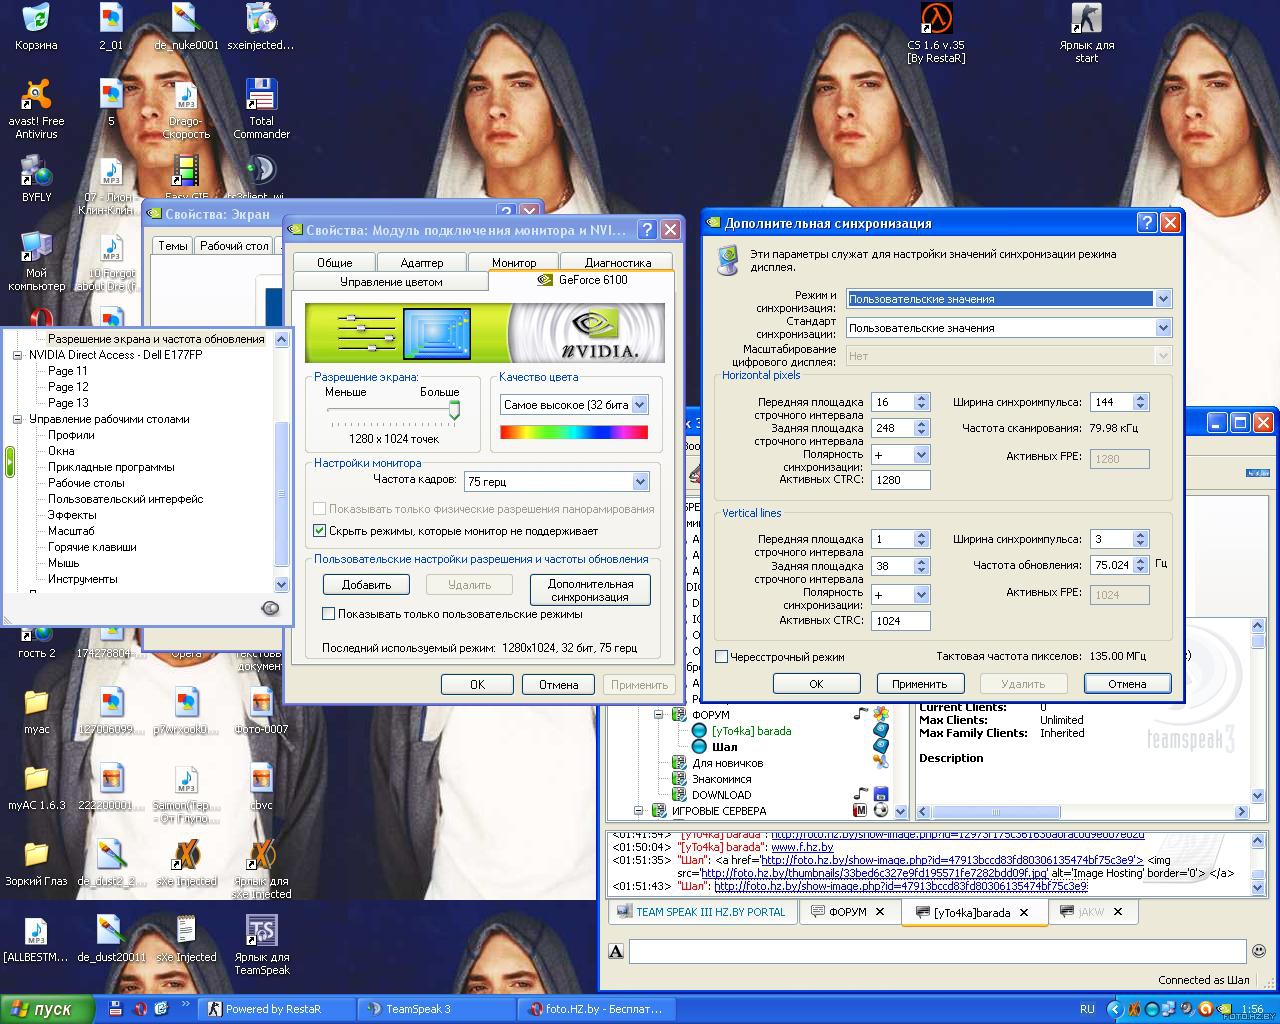Switch to the Диагностика tab
This screenshot has height=1024, width=1280.
[617, 262]
